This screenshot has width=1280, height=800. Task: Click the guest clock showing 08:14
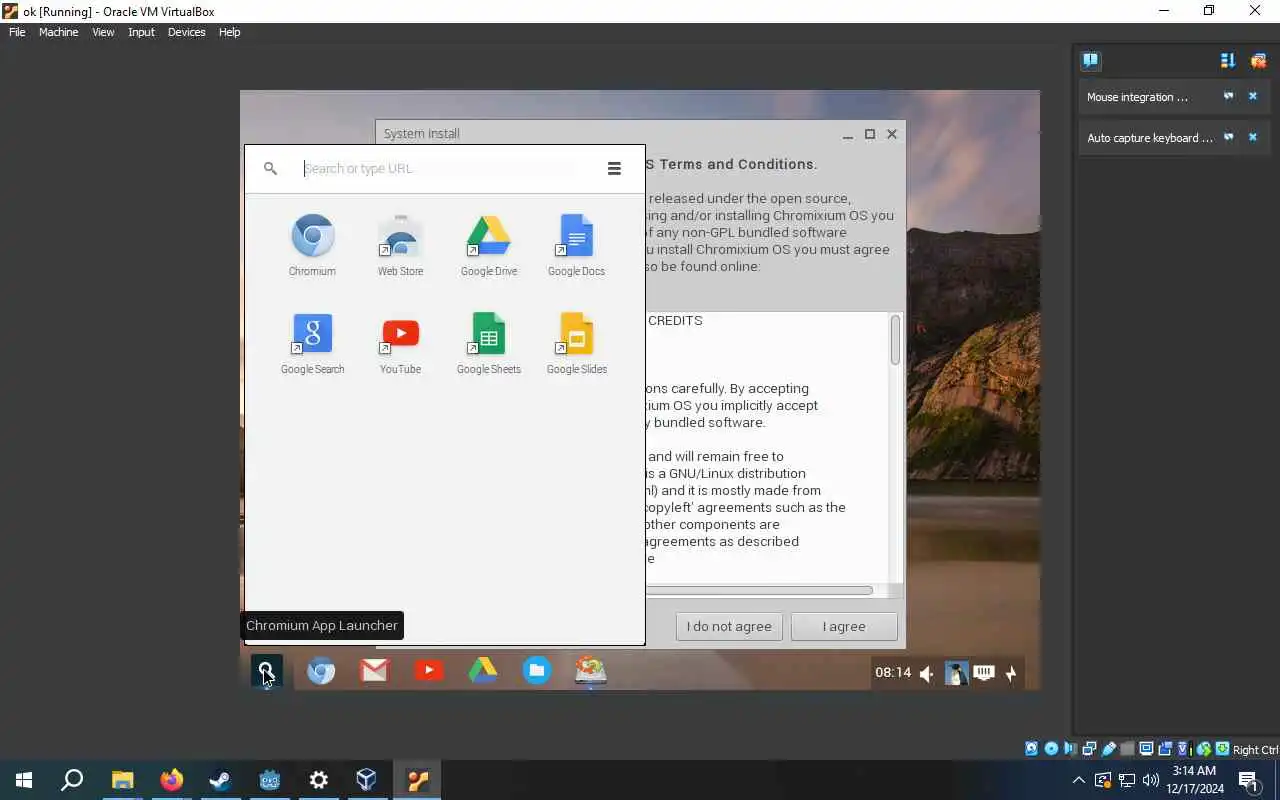point(893,673)
